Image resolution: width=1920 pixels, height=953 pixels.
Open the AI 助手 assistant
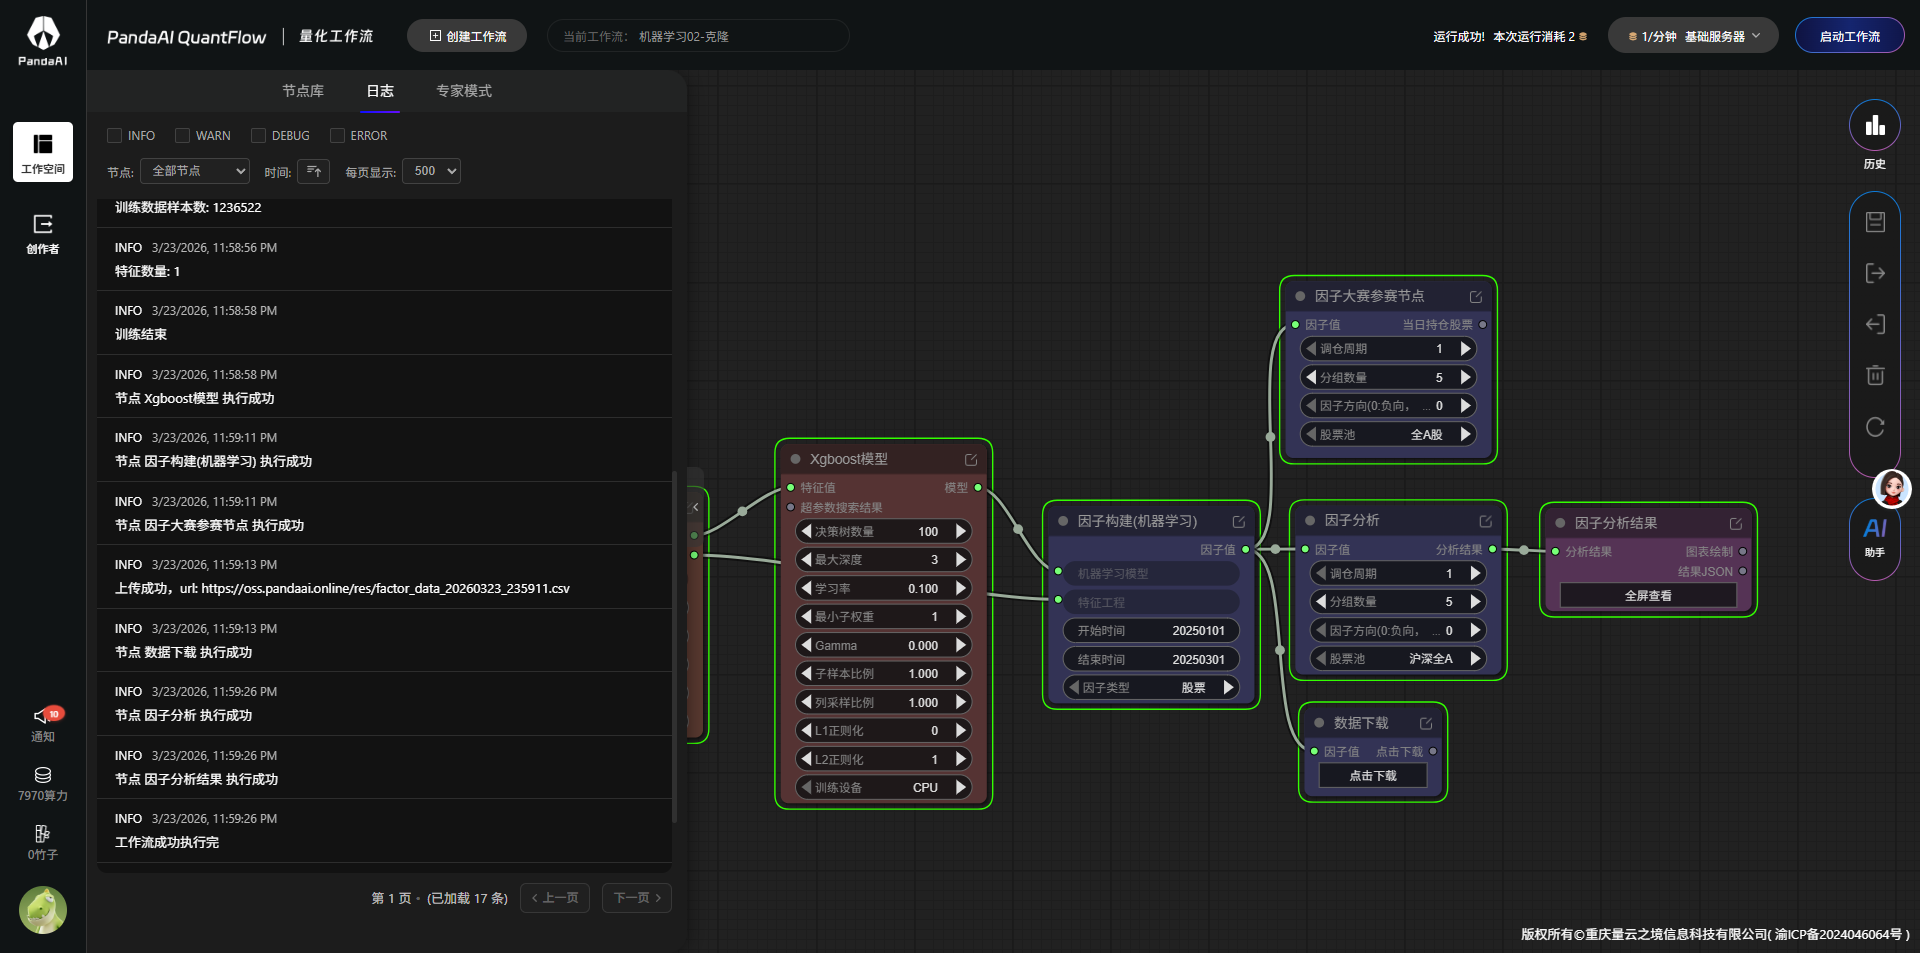[1874, 536]
